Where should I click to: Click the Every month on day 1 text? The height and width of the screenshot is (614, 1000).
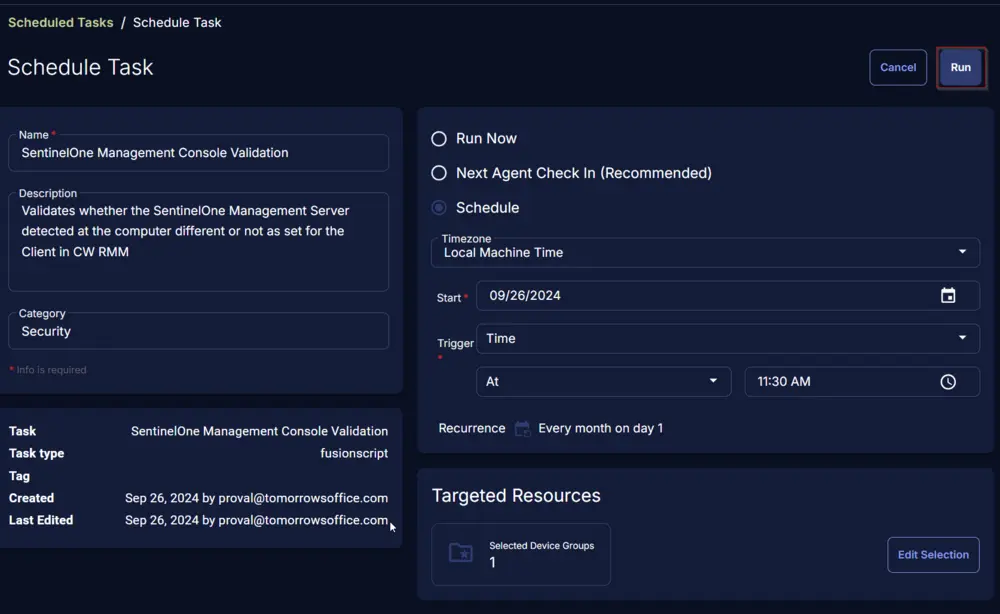tap(600, 428)
